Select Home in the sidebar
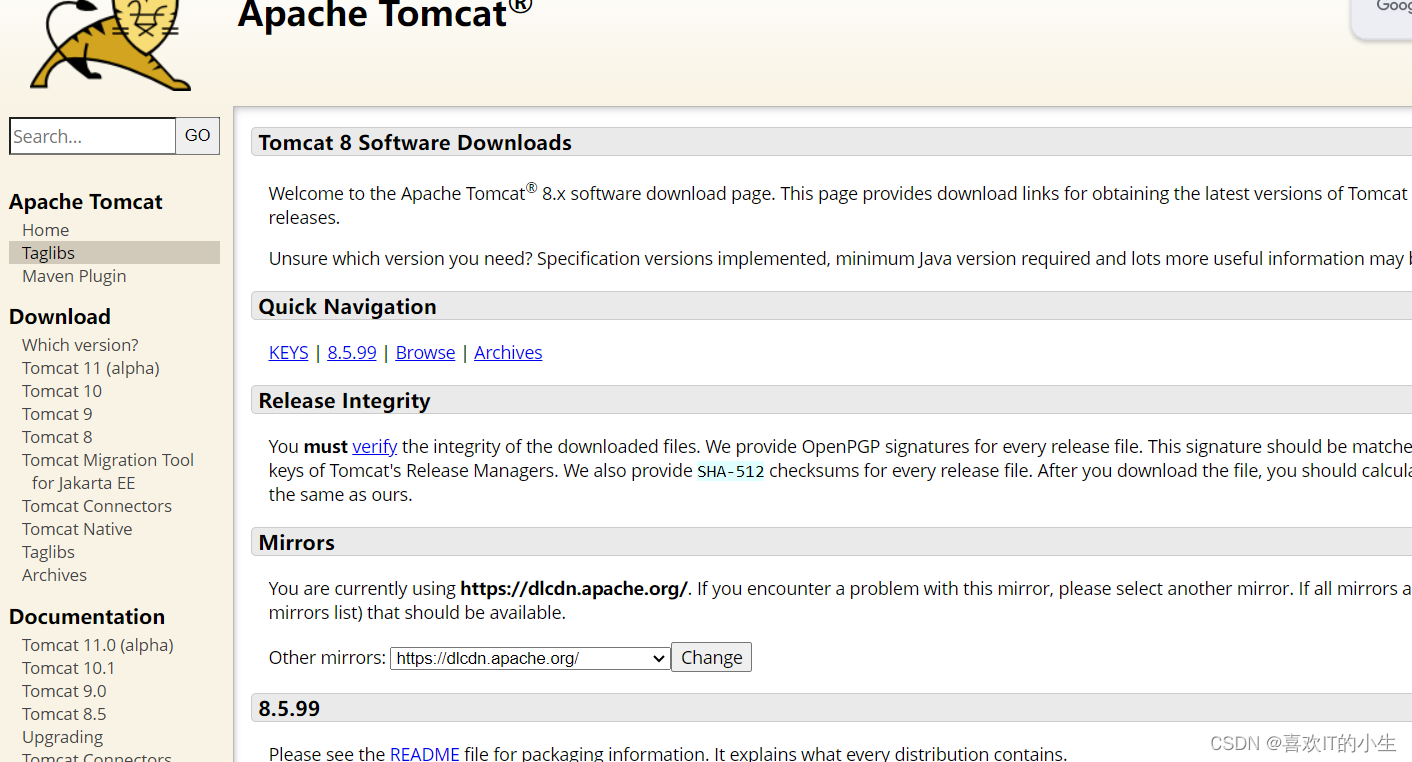 click(45, 229)
